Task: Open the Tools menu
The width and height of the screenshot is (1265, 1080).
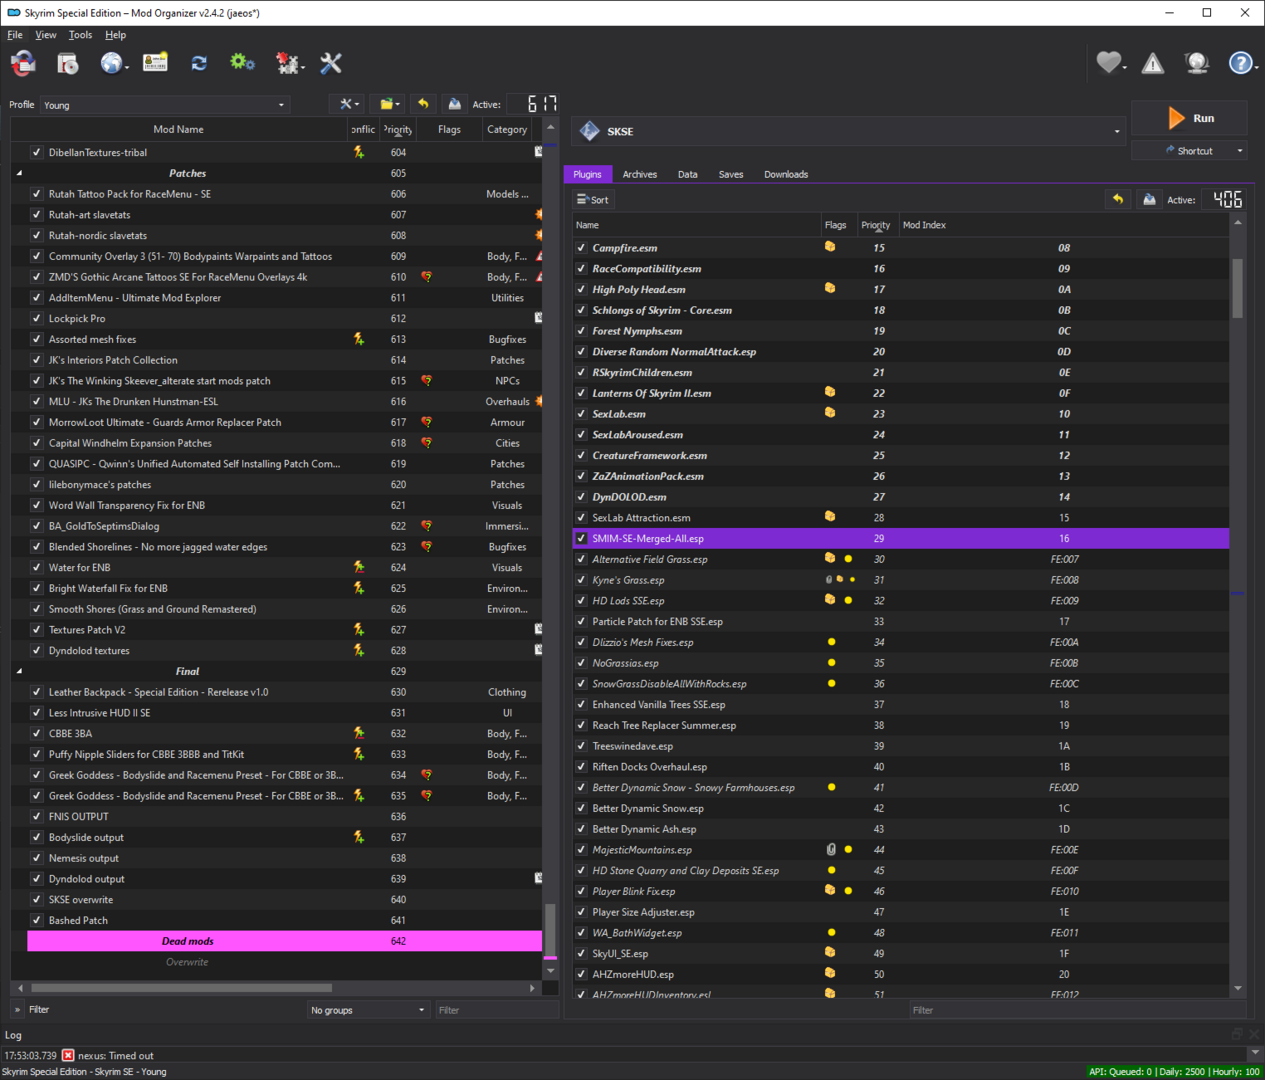Action: tap(80, 35)
